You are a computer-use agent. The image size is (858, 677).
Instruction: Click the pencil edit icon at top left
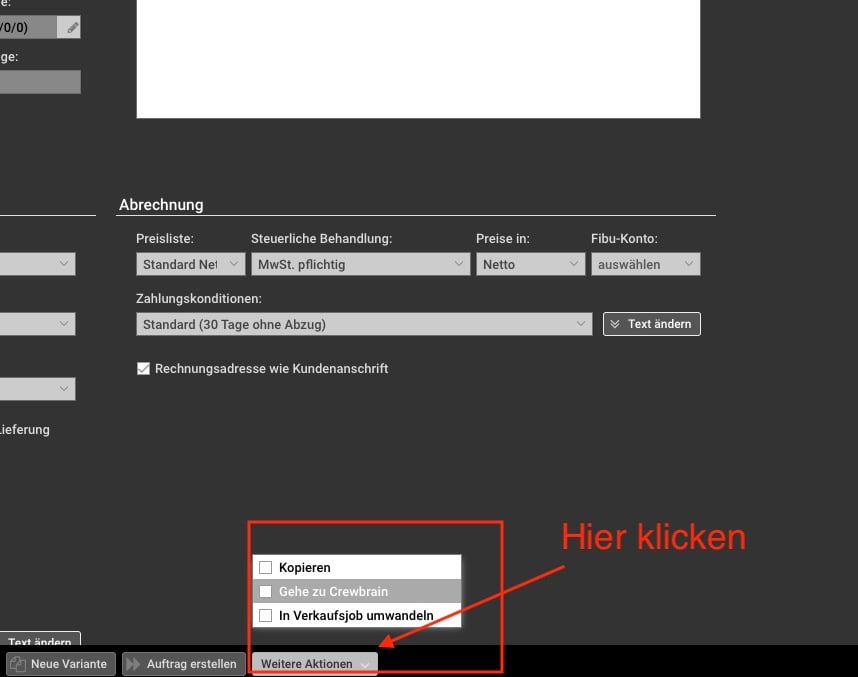coord(72,28)
